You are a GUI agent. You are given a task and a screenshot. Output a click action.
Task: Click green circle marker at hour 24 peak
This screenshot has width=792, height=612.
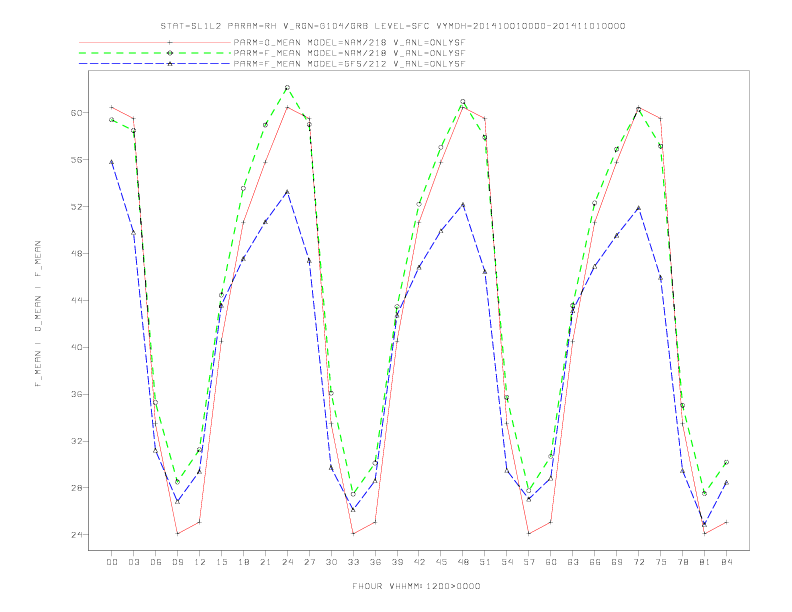tap(287, 87)
